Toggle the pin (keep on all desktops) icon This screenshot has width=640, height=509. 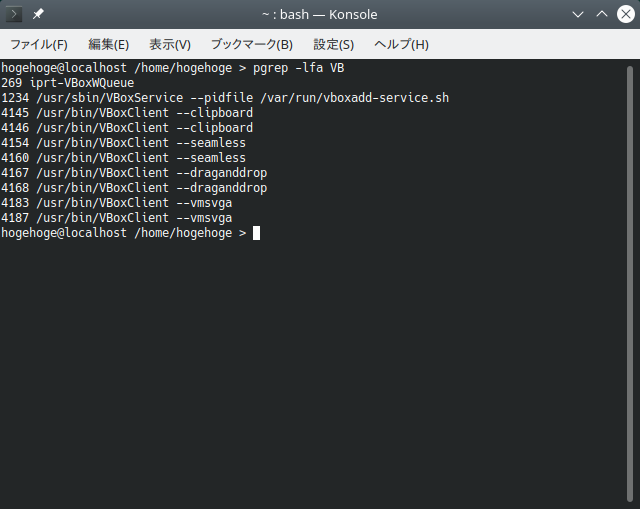[38, 14]
